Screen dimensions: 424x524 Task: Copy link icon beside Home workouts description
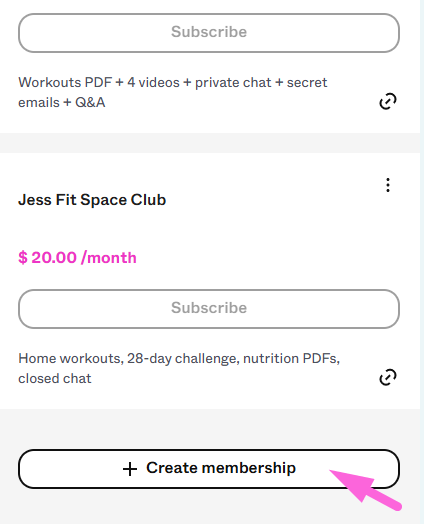click(x=388, y=377)
